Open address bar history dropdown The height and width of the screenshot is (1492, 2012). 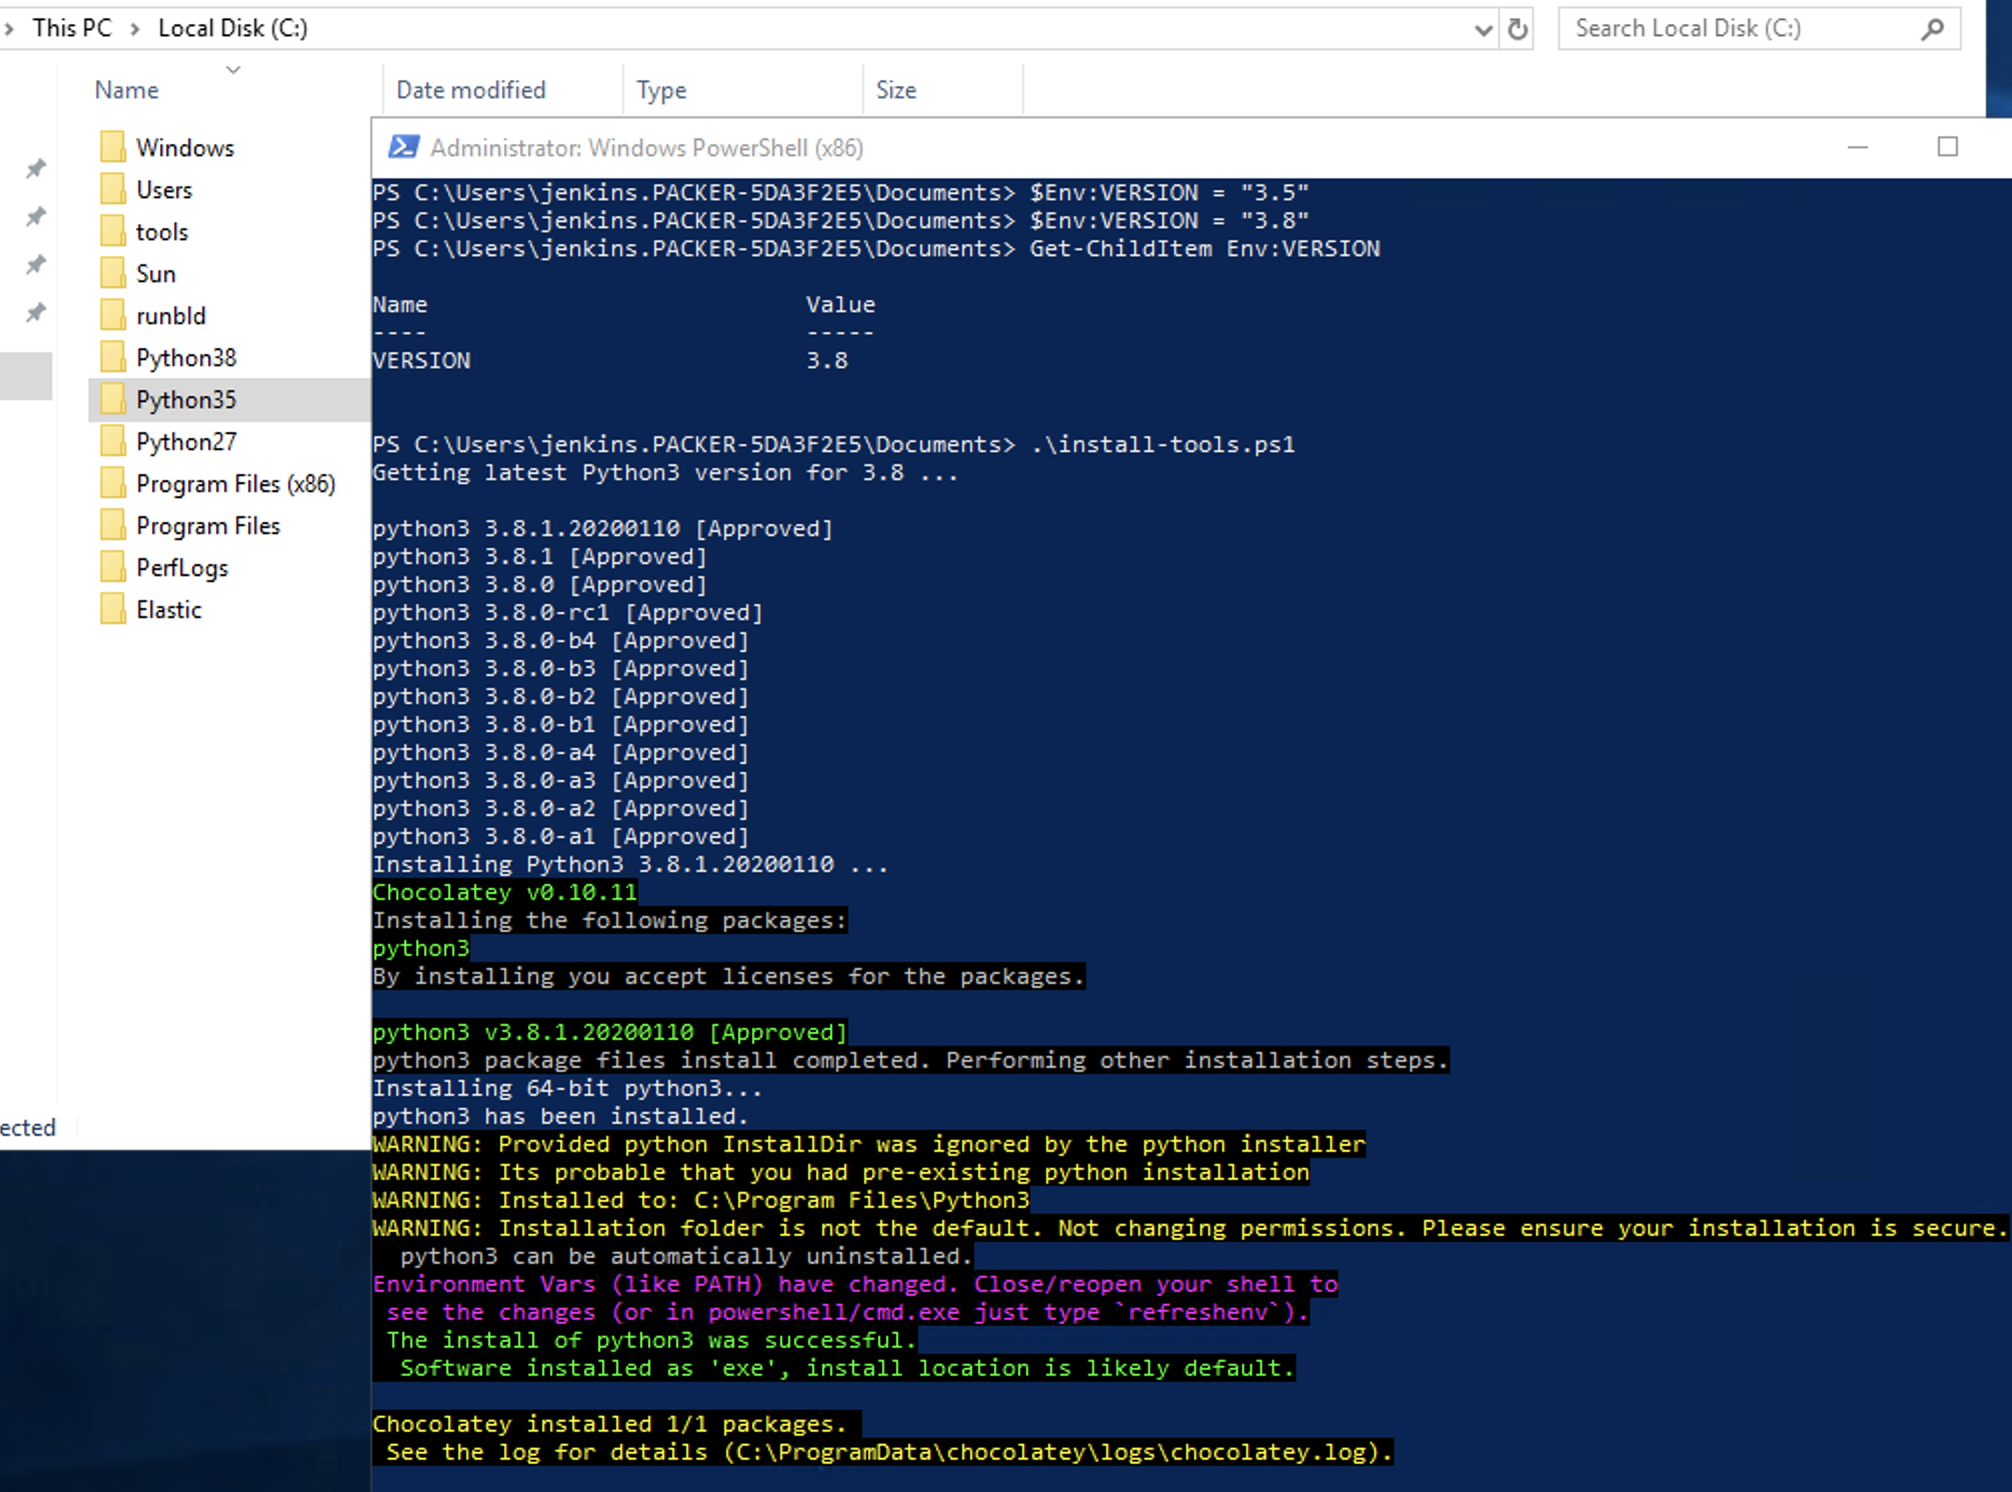1483,30
